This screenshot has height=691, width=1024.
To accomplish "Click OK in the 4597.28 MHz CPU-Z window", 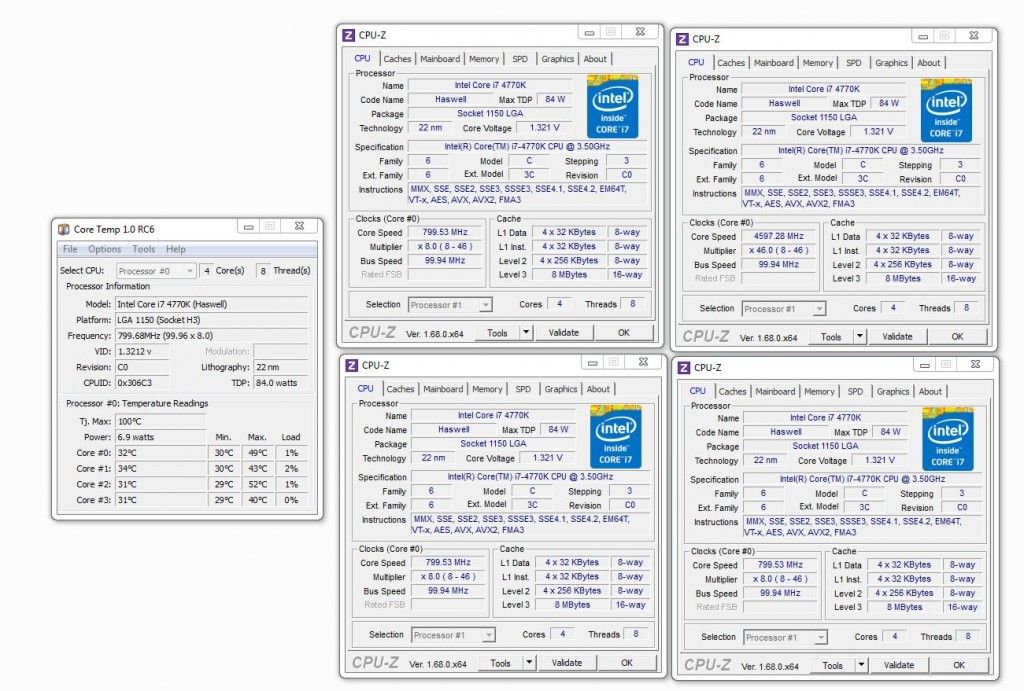I will coord(957,336).
